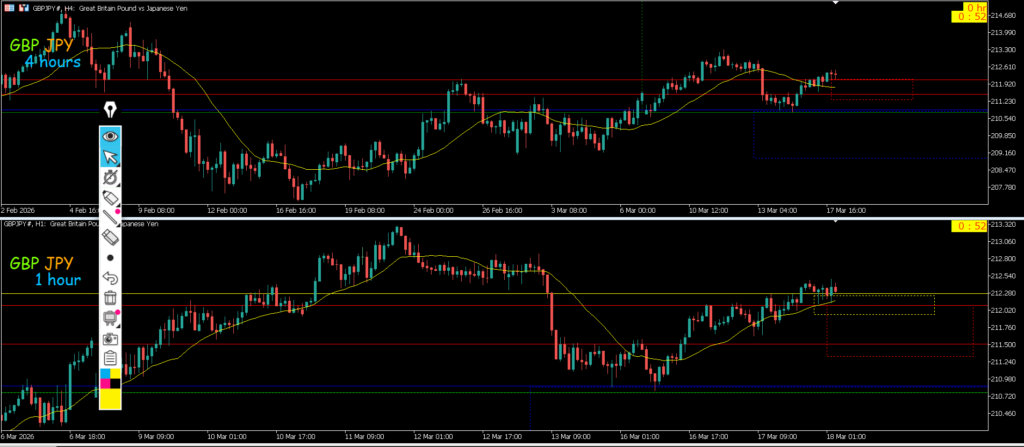The height and width of the screenshot is (447, 1024).
Task: Open the clipboard notes icon
Action: [x=110, y=358]
